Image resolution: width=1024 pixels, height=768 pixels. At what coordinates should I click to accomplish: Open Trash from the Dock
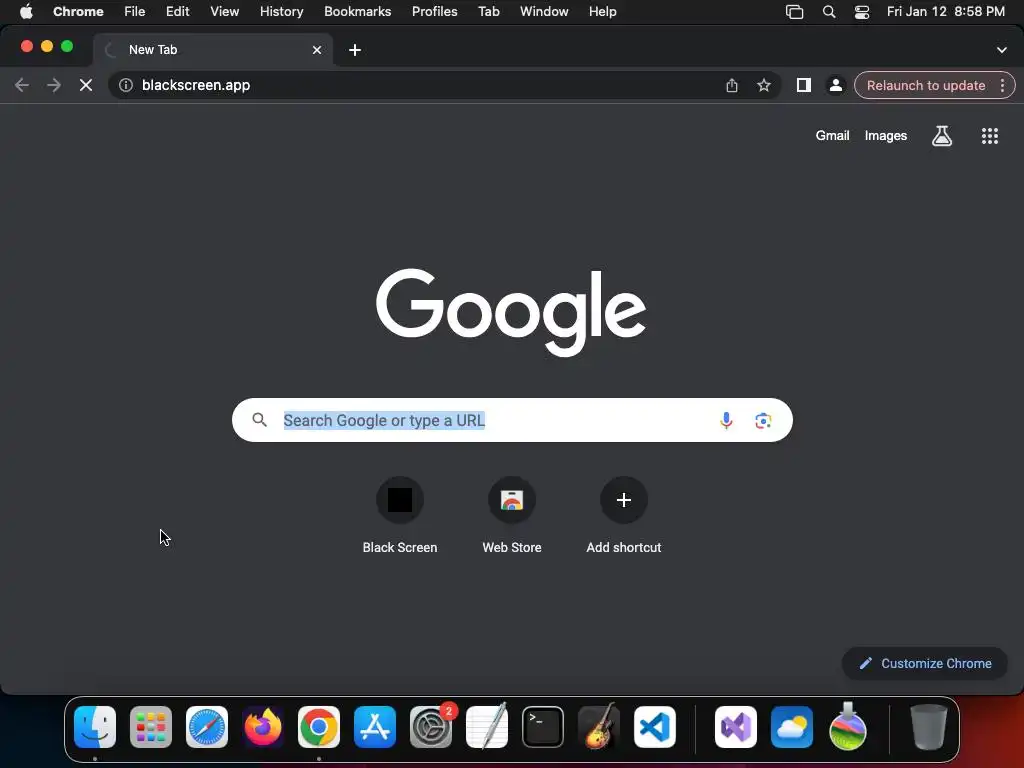pos(928,726)
